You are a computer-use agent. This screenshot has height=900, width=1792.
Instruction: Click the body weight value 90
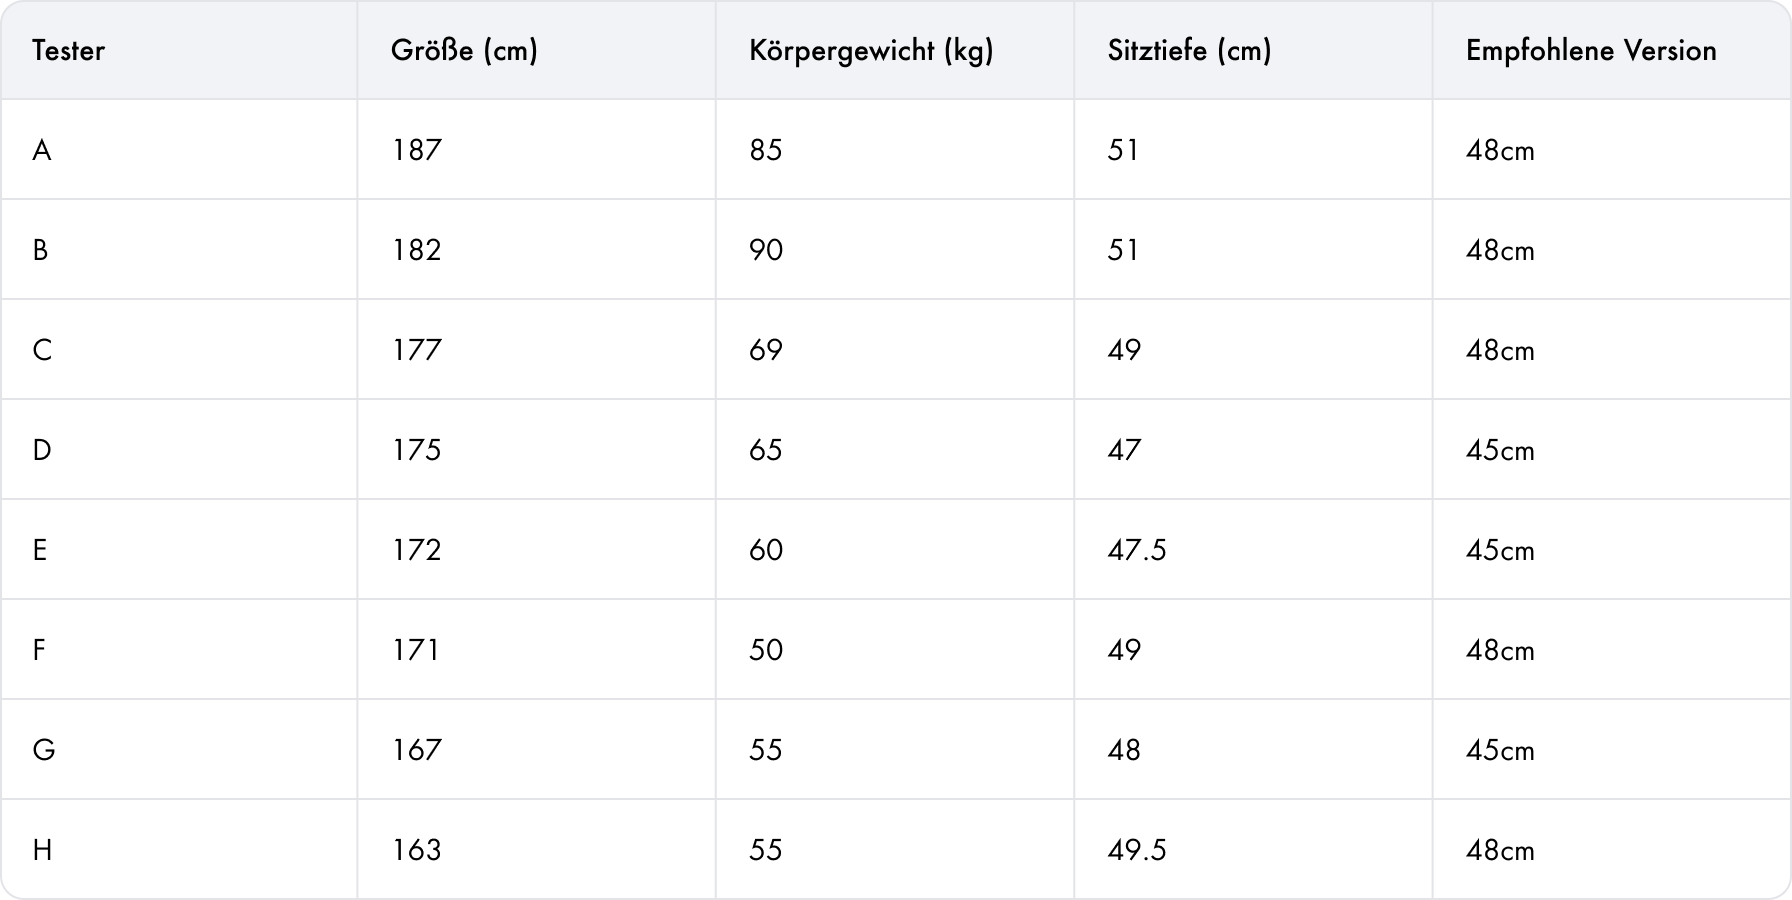766,250
